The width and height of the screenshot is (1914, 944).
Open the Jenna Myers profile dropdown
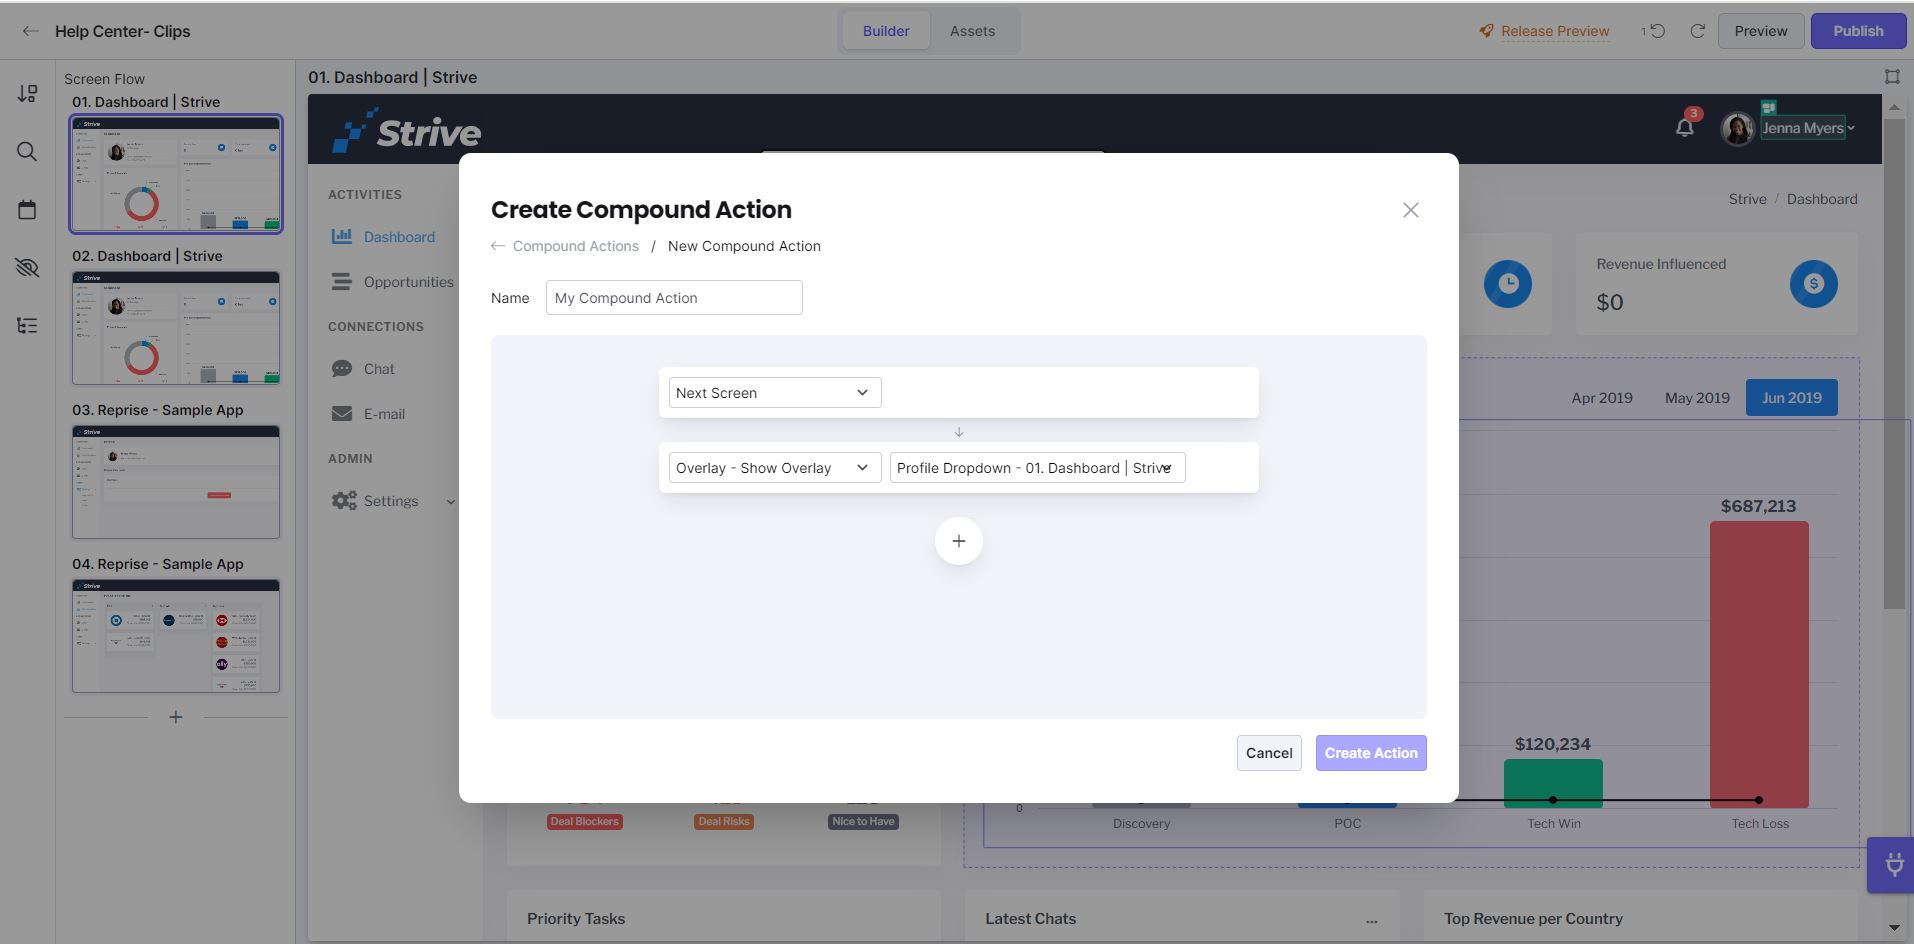[1803, 128]
